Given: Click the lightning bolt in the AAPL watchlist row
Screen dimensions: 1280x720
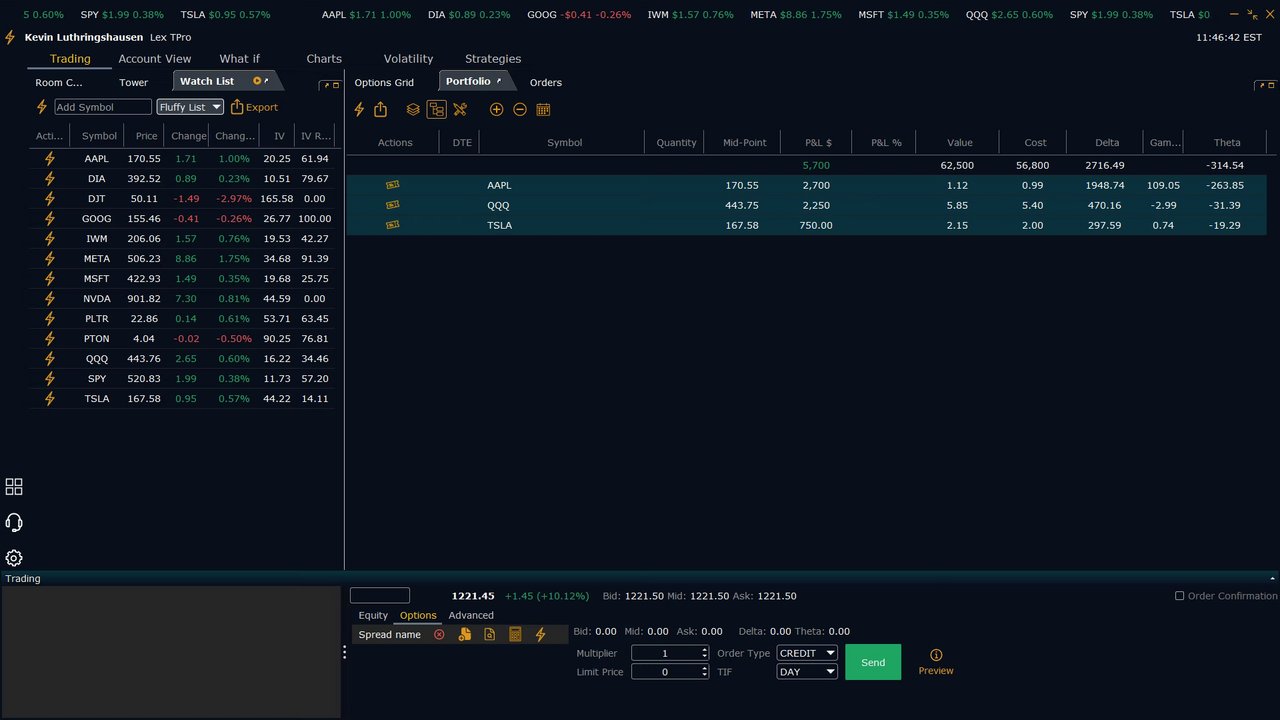Looking at the screenshot, I should [x=50, y=158].
